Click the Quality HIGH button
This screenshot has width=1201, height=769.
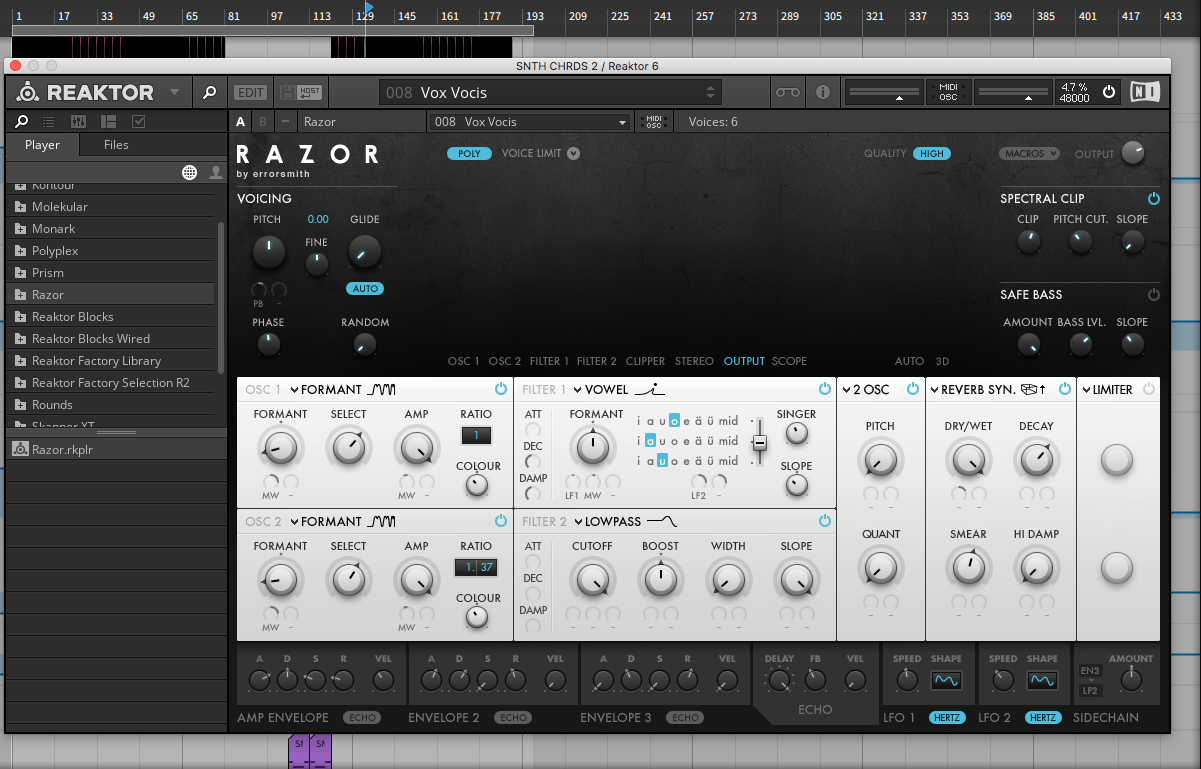(932, 154)
